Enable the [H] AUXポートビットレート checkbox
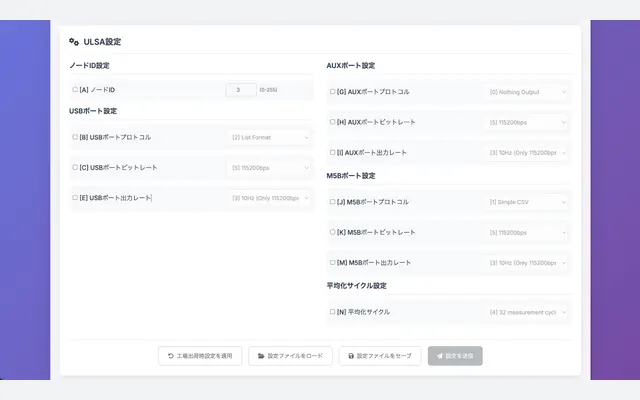This screenshot has width=640, height=400. (x=332, y=122)
